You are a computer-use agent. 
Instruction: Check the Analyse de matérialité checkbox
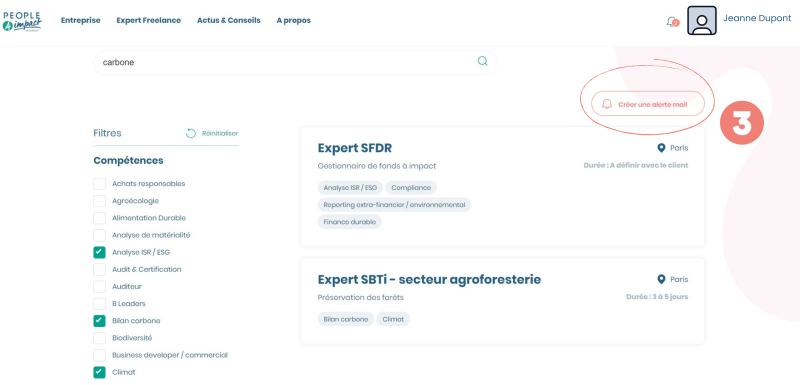(x=99, y=235)
